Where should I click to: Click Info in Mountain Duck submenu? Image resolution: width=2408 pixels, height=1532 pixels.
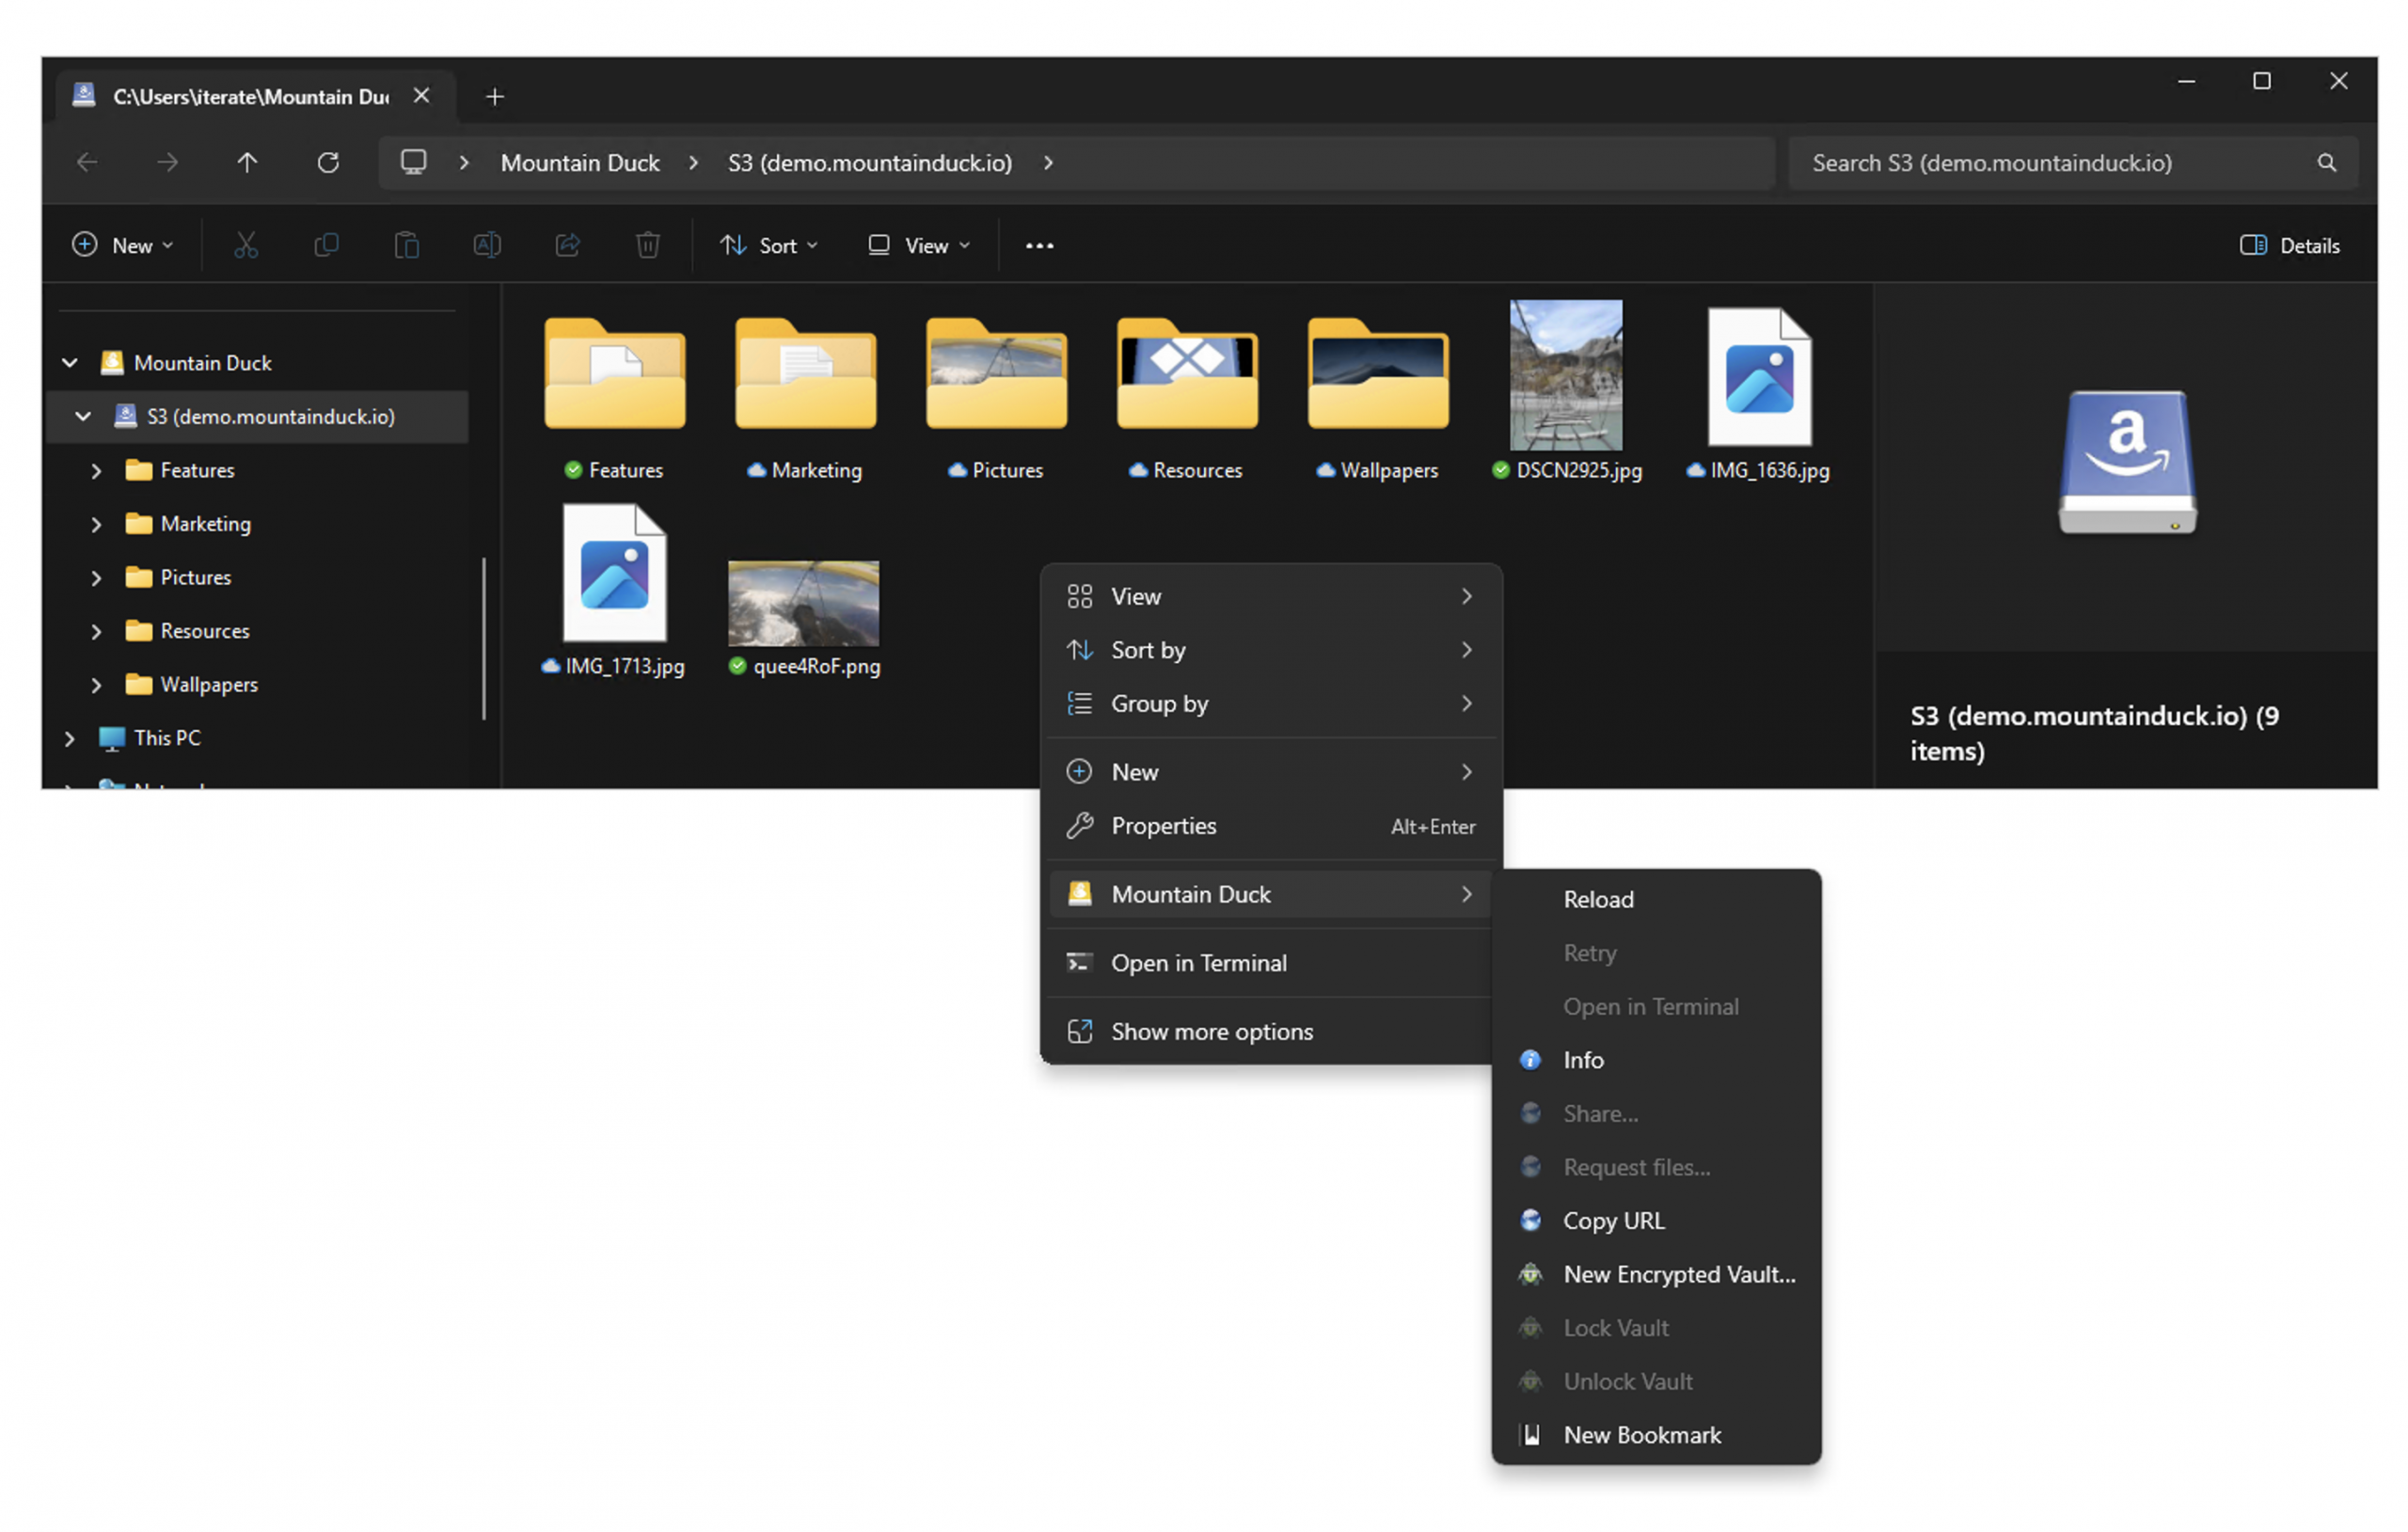point(1656,1060)
